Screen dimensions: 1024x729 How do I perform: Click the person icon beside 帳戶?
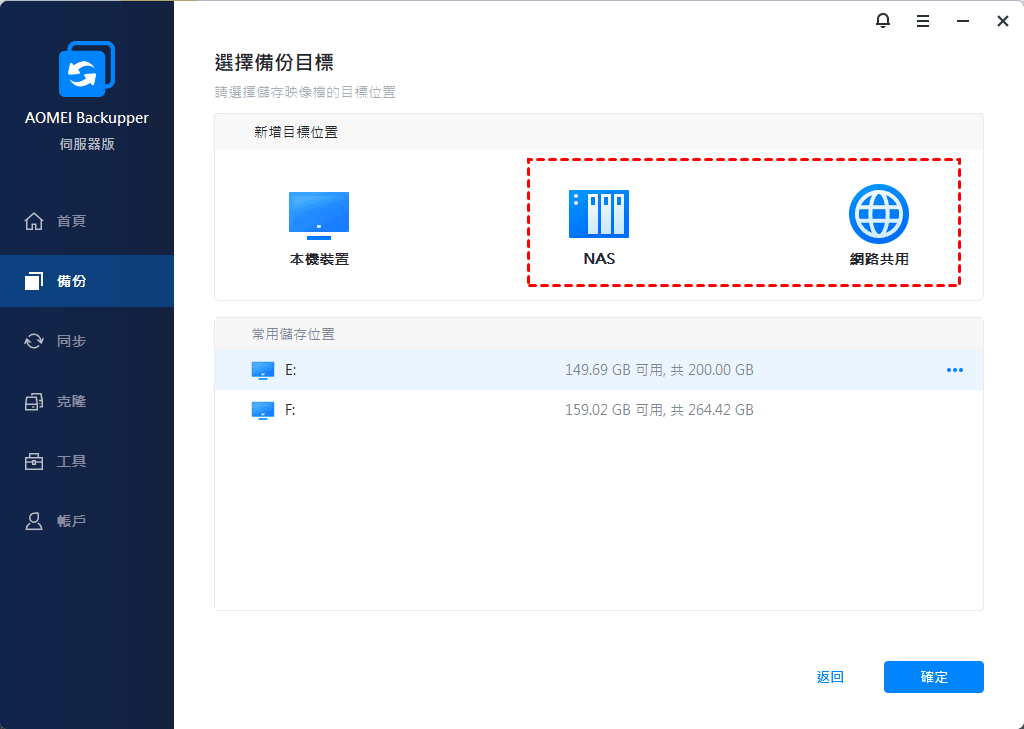click(x=34, y=521)
